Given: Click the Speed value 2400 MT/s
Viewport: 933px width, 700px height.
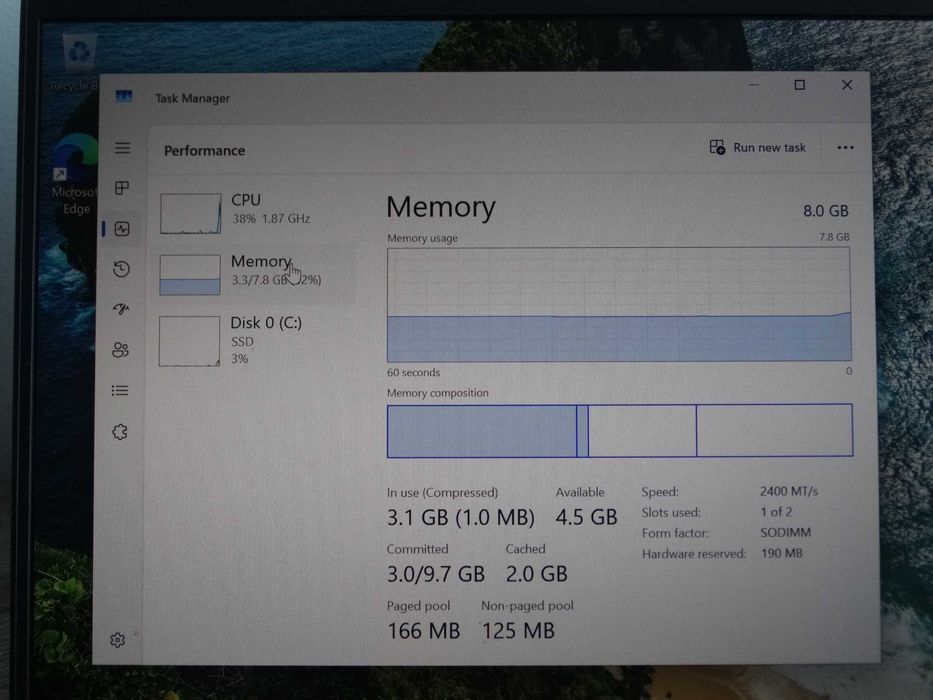Looking at the screenshot, I should pyautogui.click(x=788, y=491).
